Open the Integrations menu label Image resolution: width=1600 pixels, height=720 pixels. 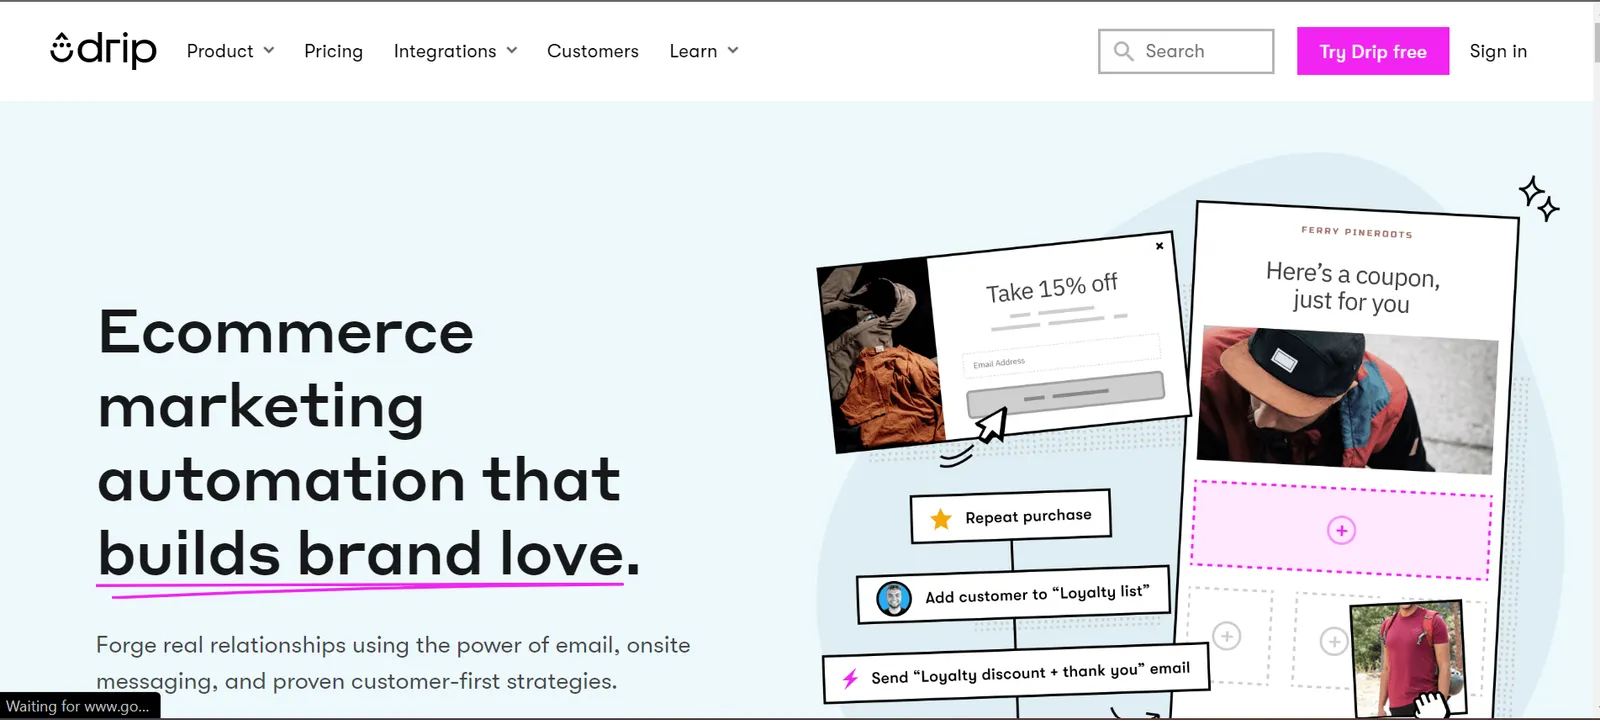tap(445, 51)
